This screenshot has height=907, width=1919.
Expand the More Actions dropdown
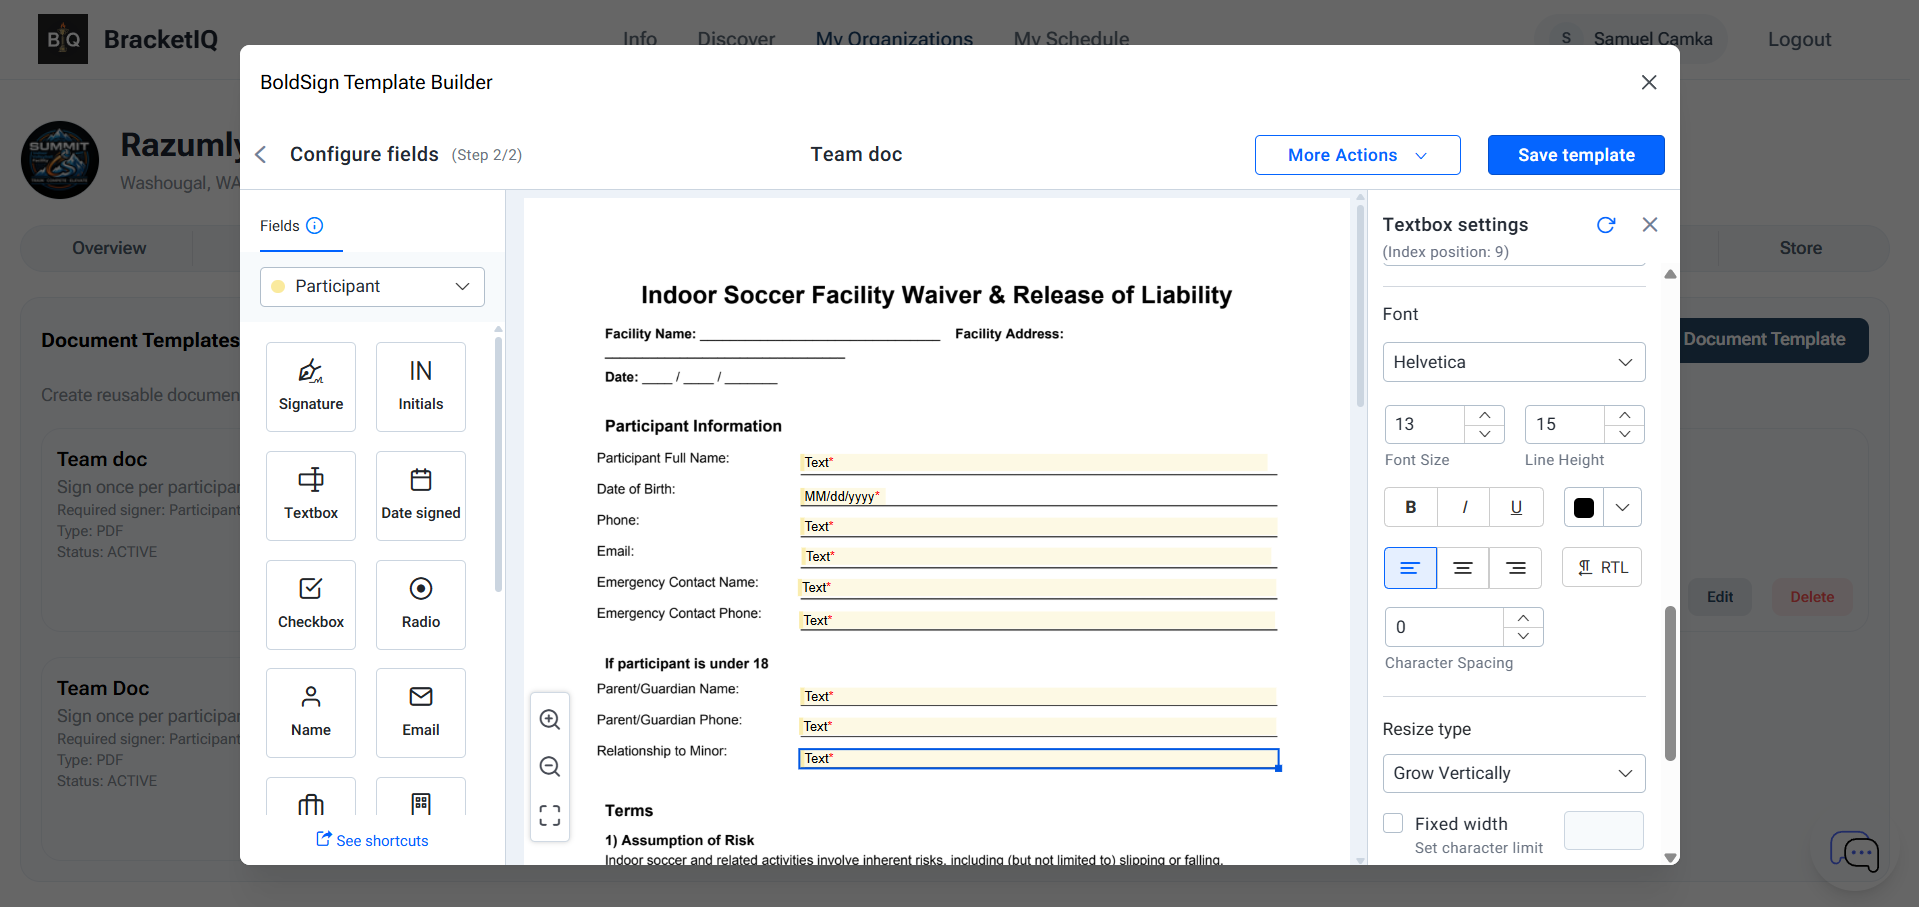1358,155
